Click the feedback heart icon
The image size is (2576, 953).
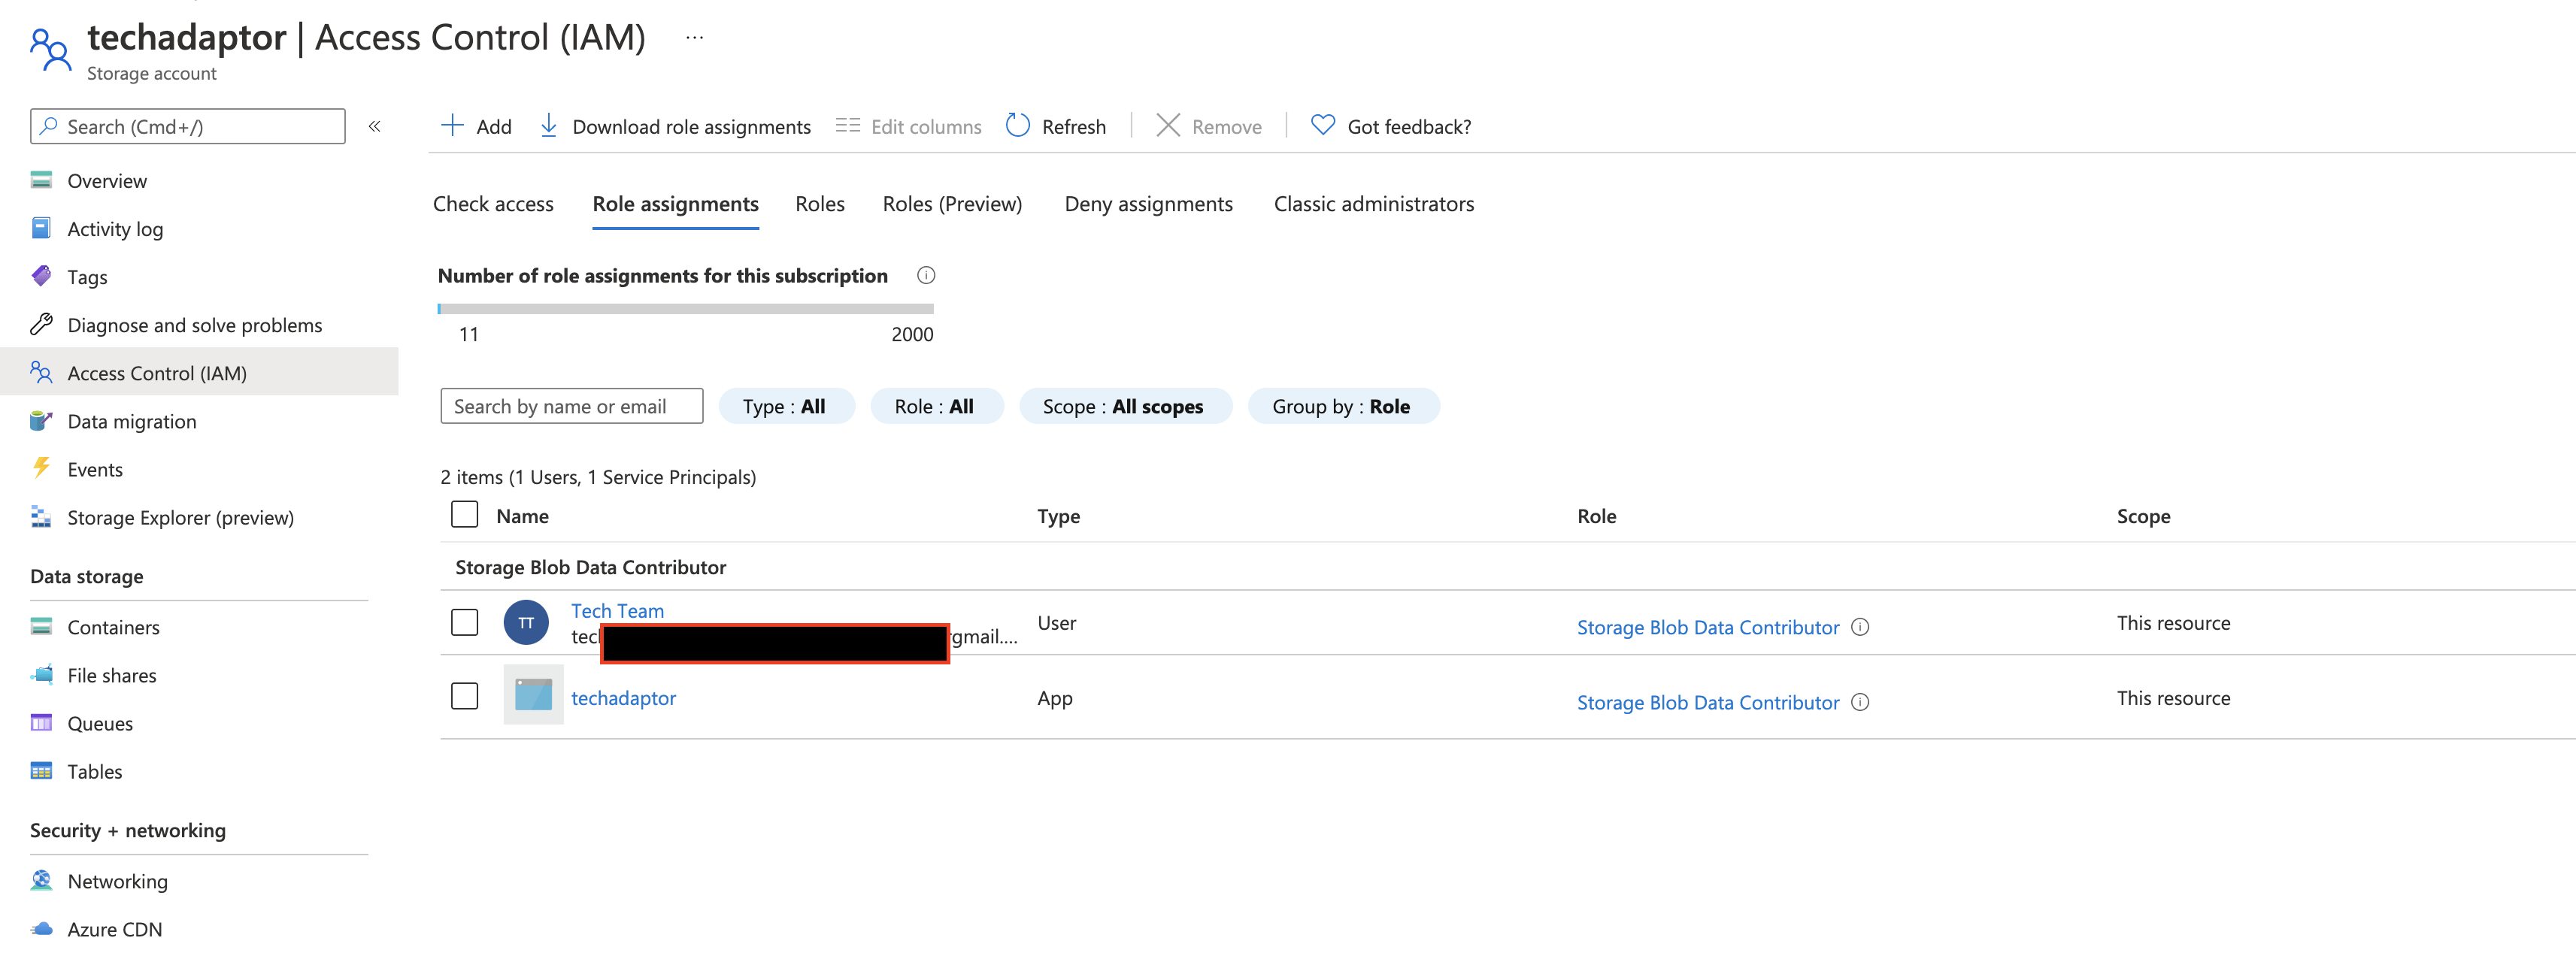1323,125
